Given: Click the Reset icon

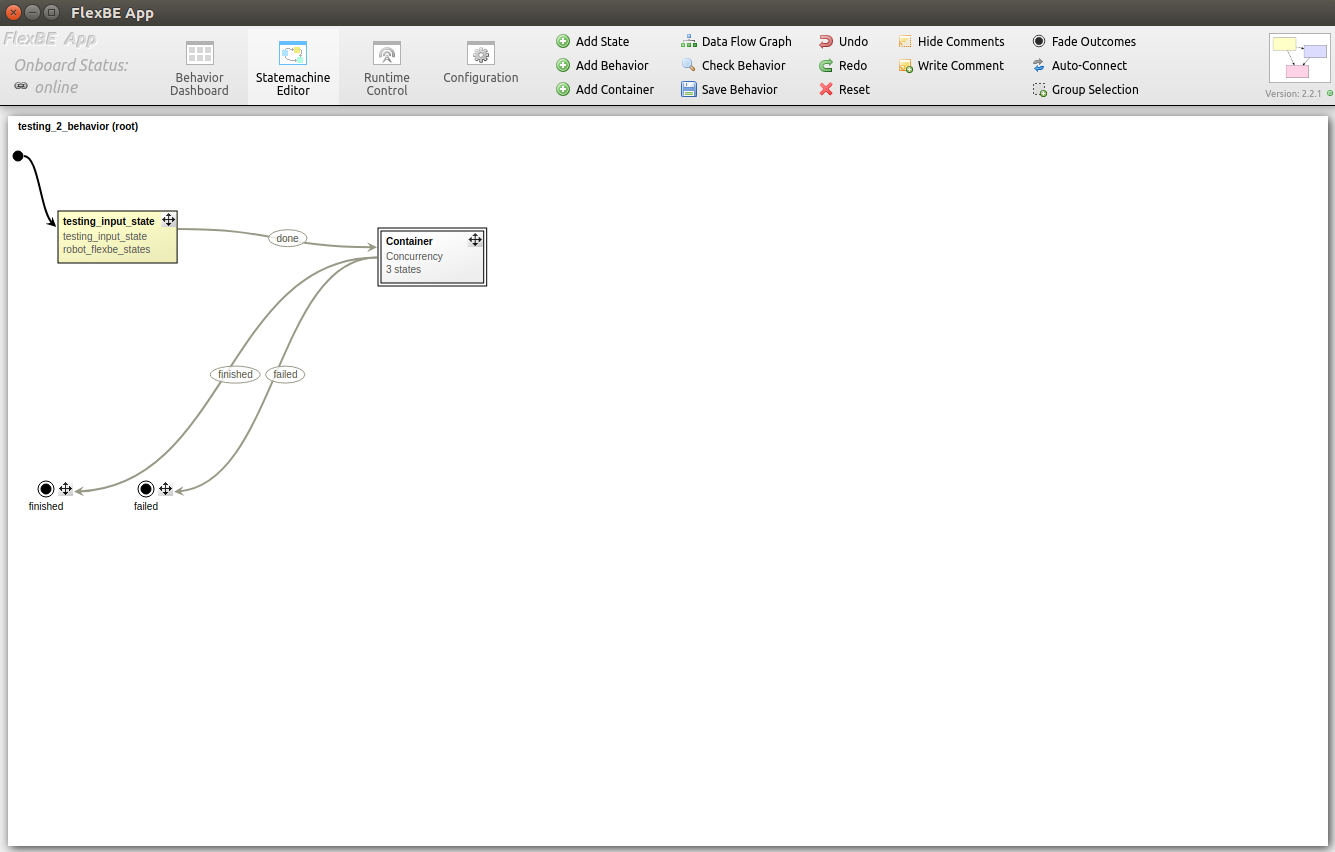Looking at the screenshot, I should point(825,89).
